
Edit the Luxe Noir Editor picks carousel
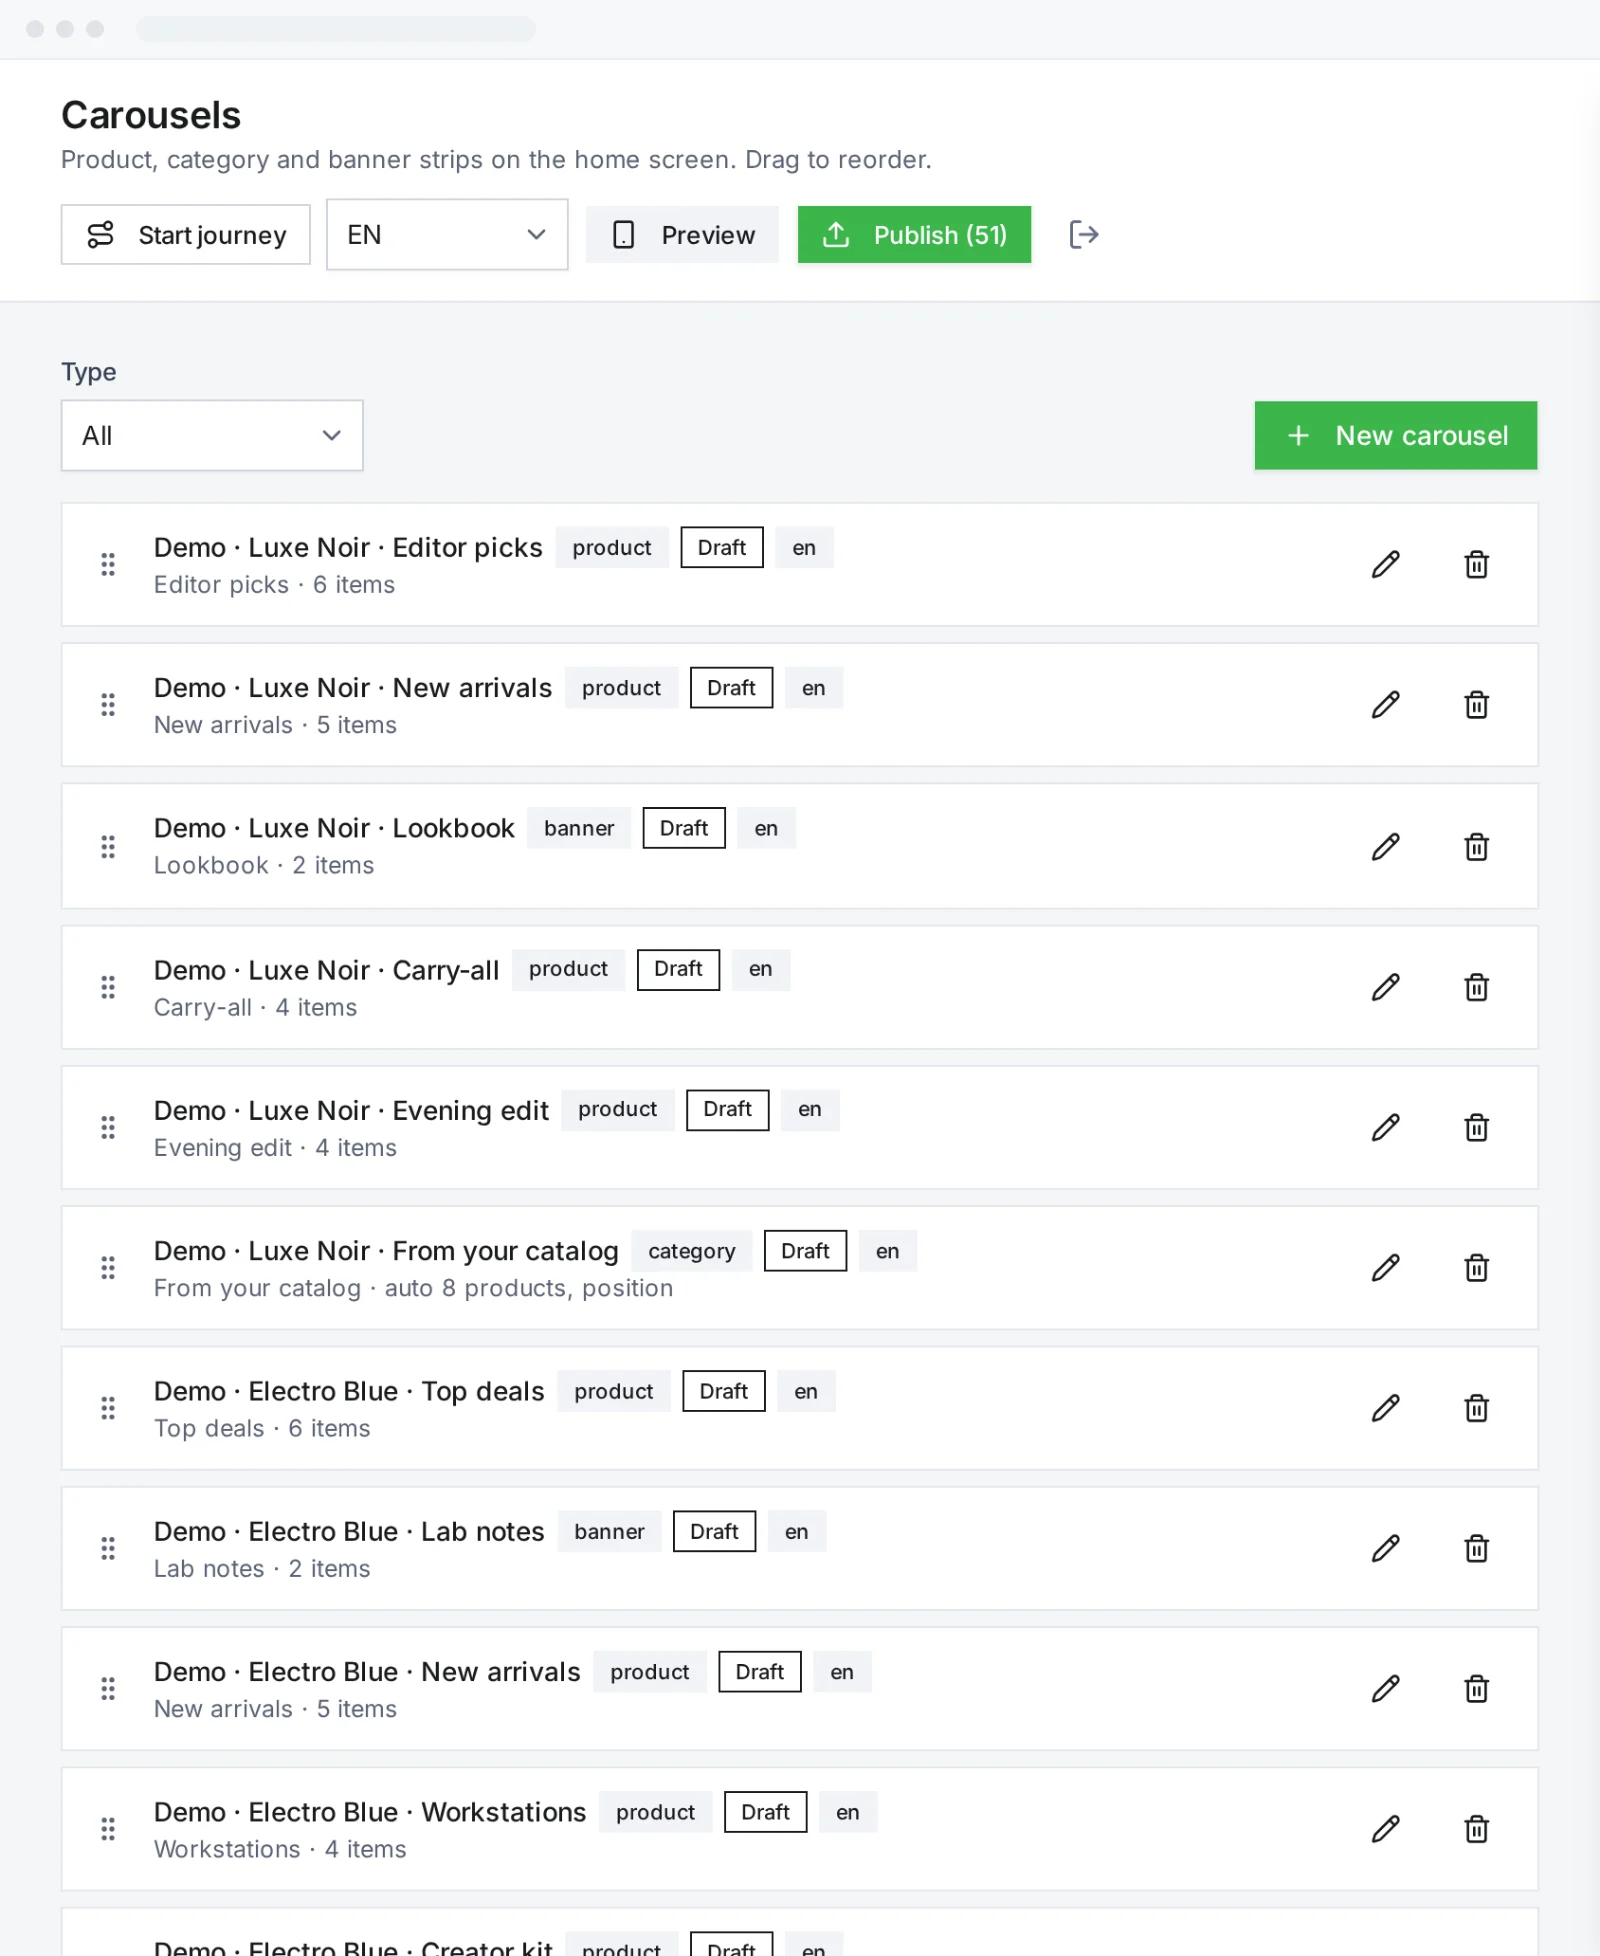coord(1385,565)
